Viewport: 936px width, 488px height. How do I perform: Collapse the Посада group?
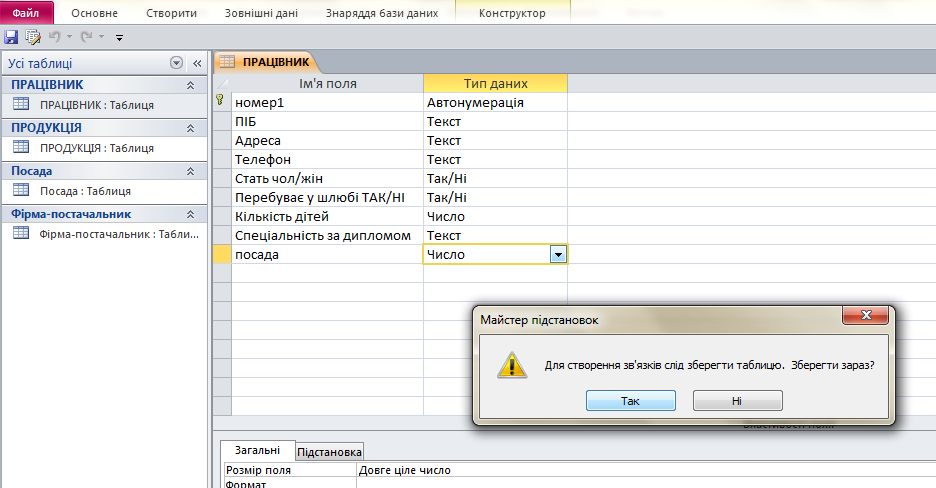click(x=190, y=171)
